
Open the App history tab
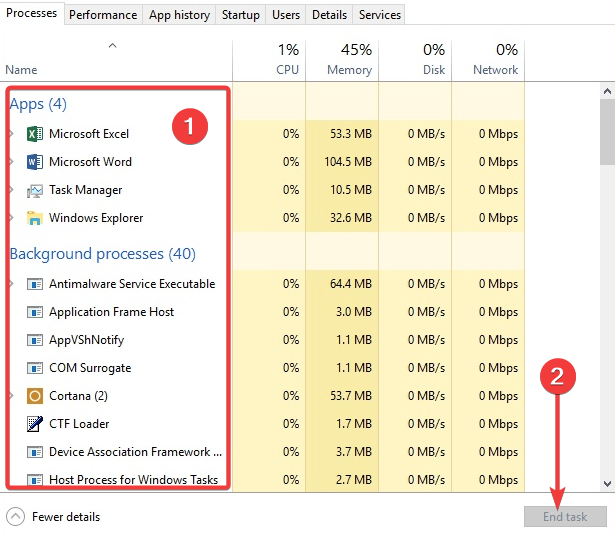pyautogui.click(x=179, y=15)
